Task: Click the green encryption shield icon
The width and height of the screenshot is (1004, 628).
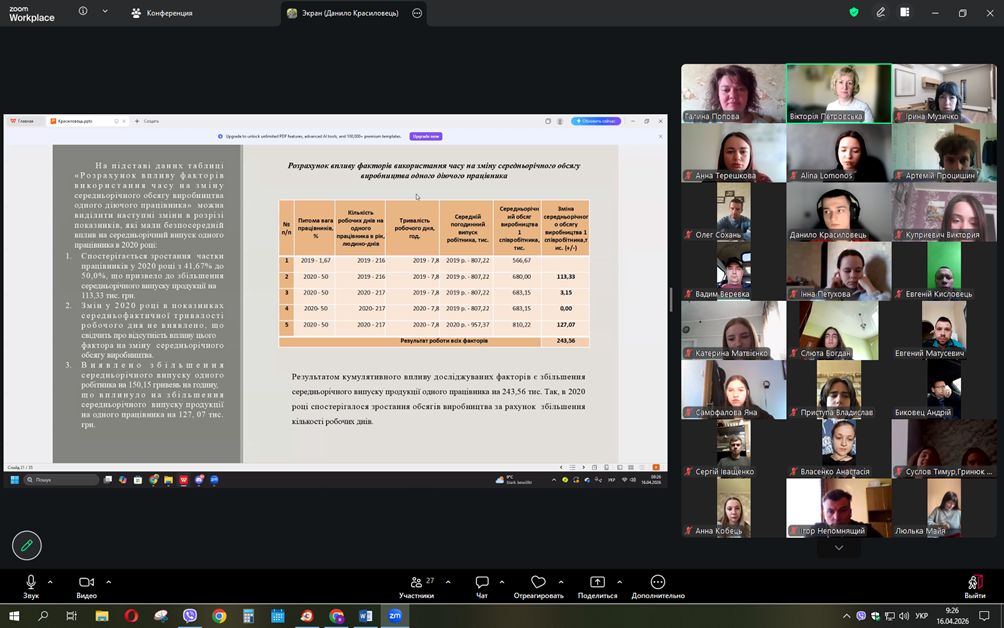Action: 854,13
